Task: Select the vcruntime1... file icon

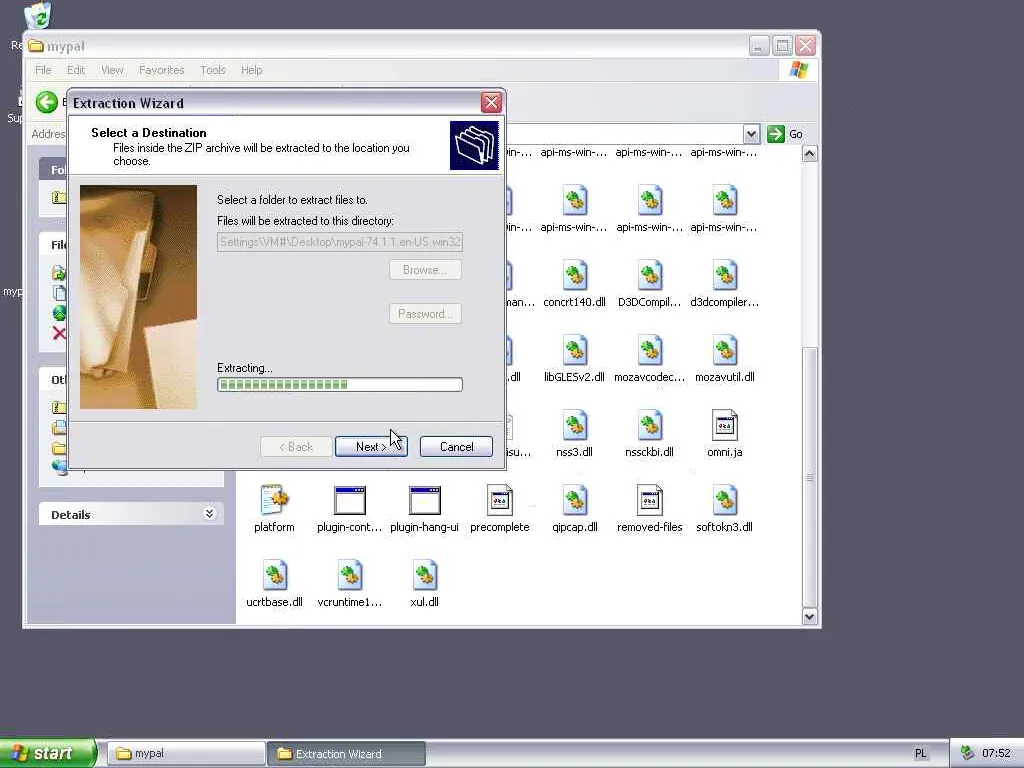Action: (x=349, y=575)
